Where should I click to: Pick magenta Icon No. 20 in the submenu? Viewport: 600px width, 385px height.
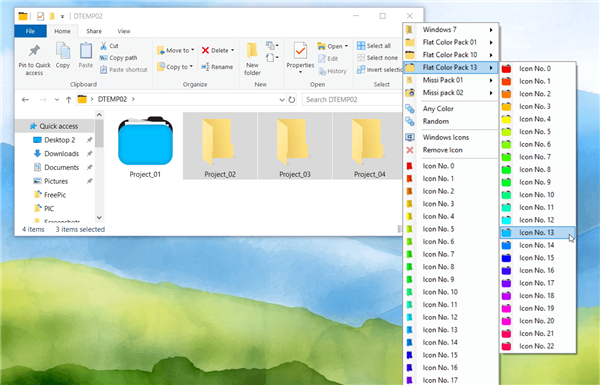[x=538, y=321]
